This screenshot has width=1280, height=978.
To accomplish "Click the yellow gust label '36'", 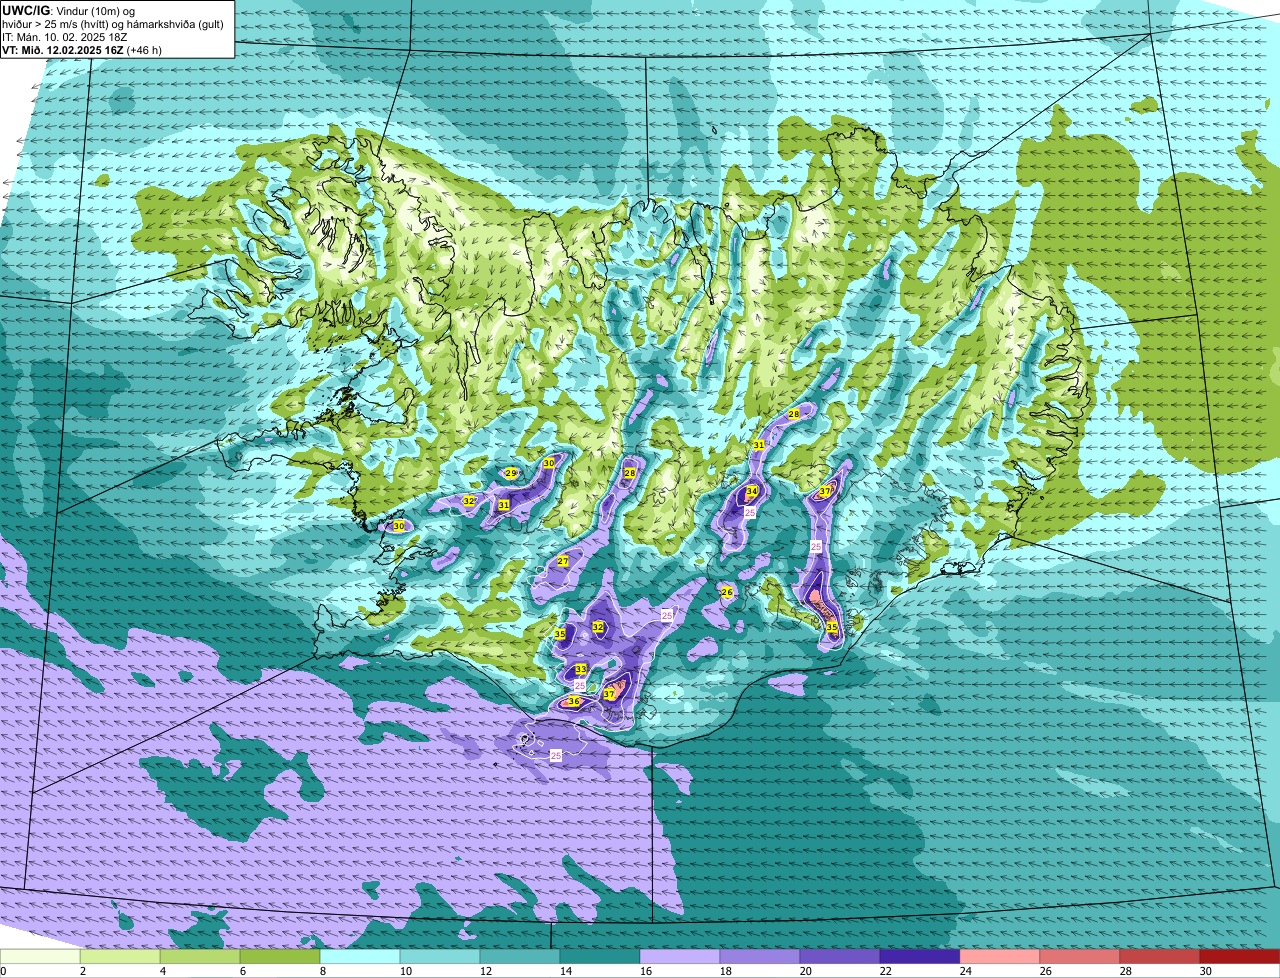I will (574, 701).
